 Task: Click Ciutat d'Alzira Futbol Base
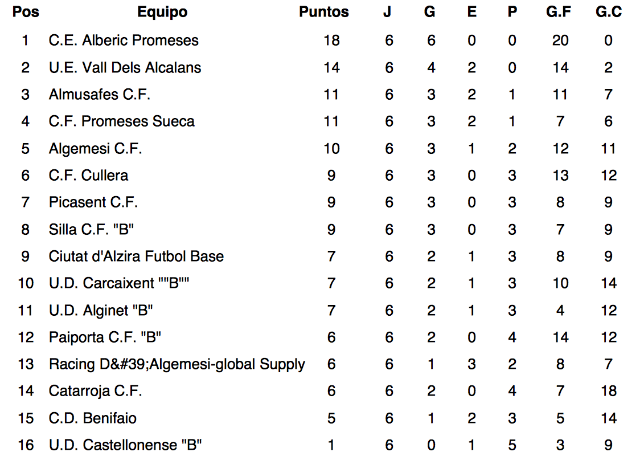136,256
